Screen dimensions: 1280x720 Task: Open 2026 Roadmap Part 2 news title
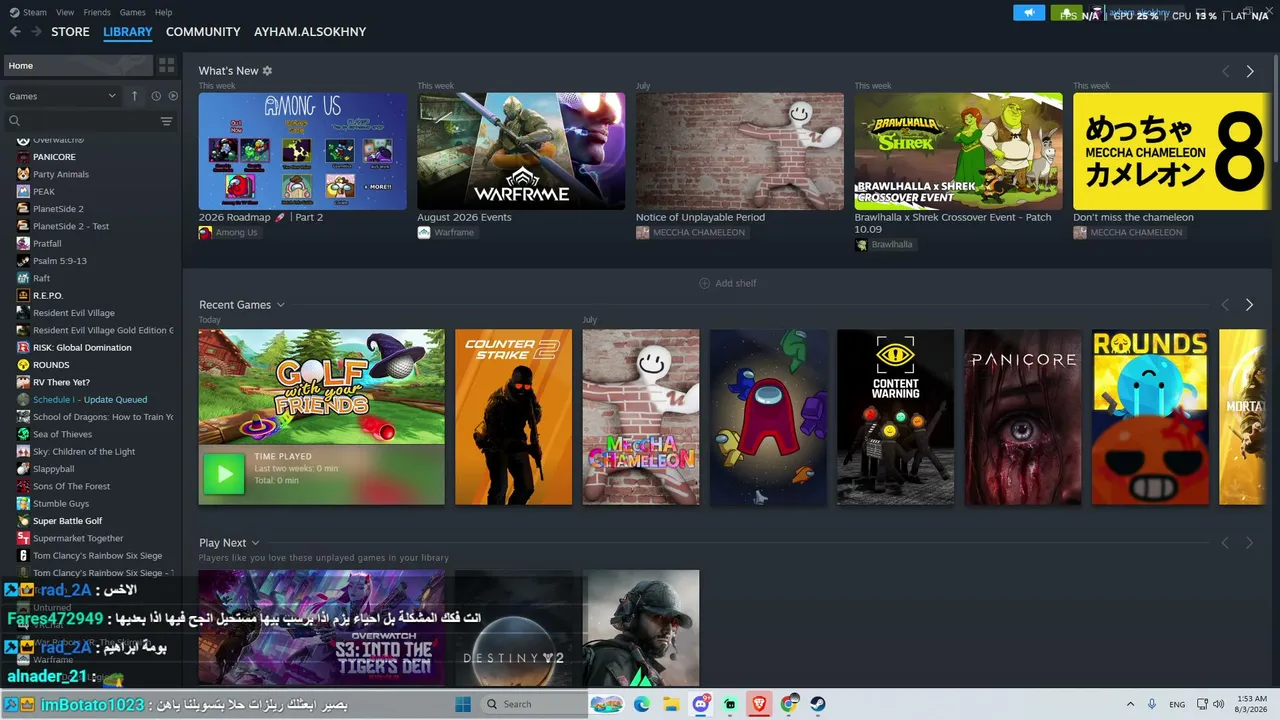[261, 217]
